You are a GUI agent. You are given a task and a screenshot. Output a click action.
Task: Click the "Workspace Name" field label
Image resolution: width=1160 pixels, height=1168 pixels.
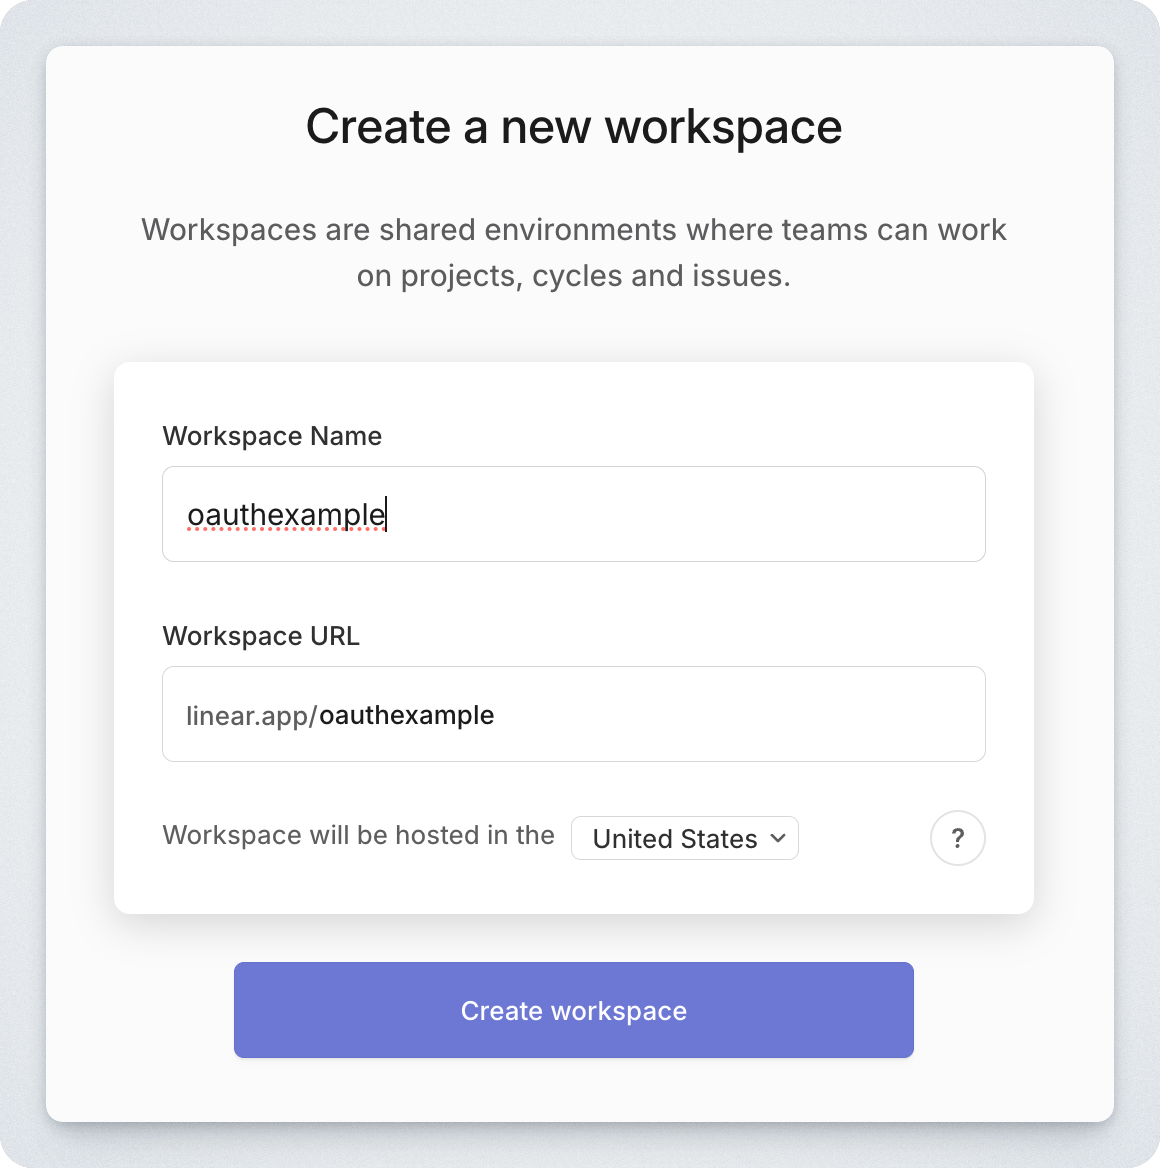point(272,436)
